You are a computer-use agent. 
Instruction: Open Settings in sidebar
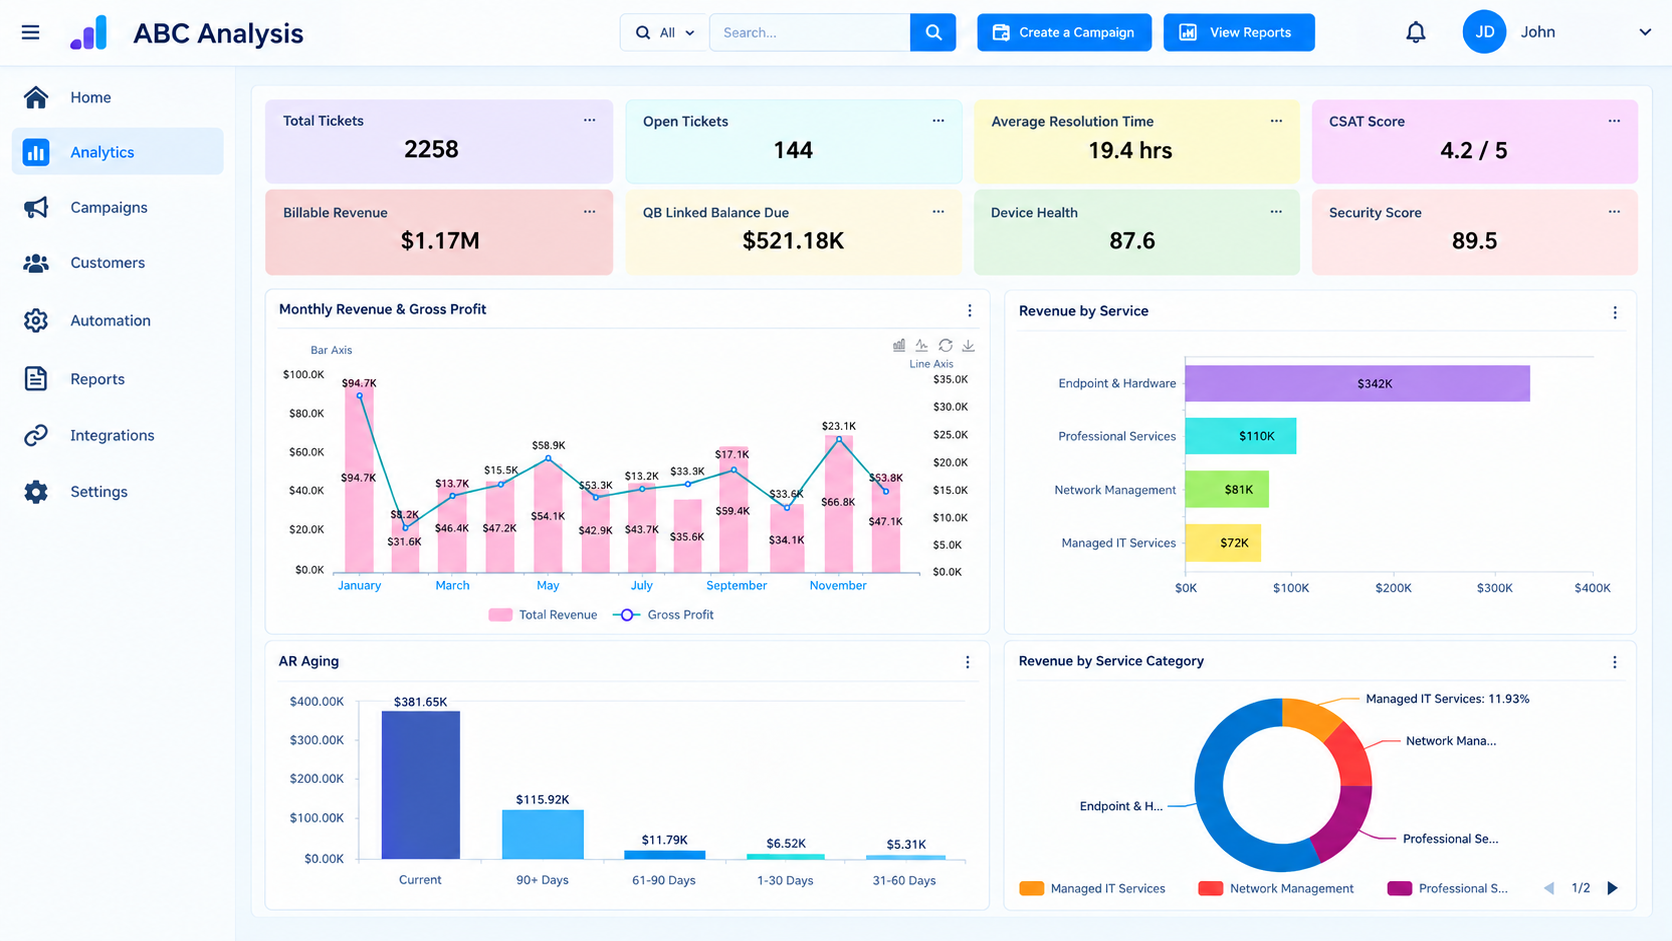117,492
